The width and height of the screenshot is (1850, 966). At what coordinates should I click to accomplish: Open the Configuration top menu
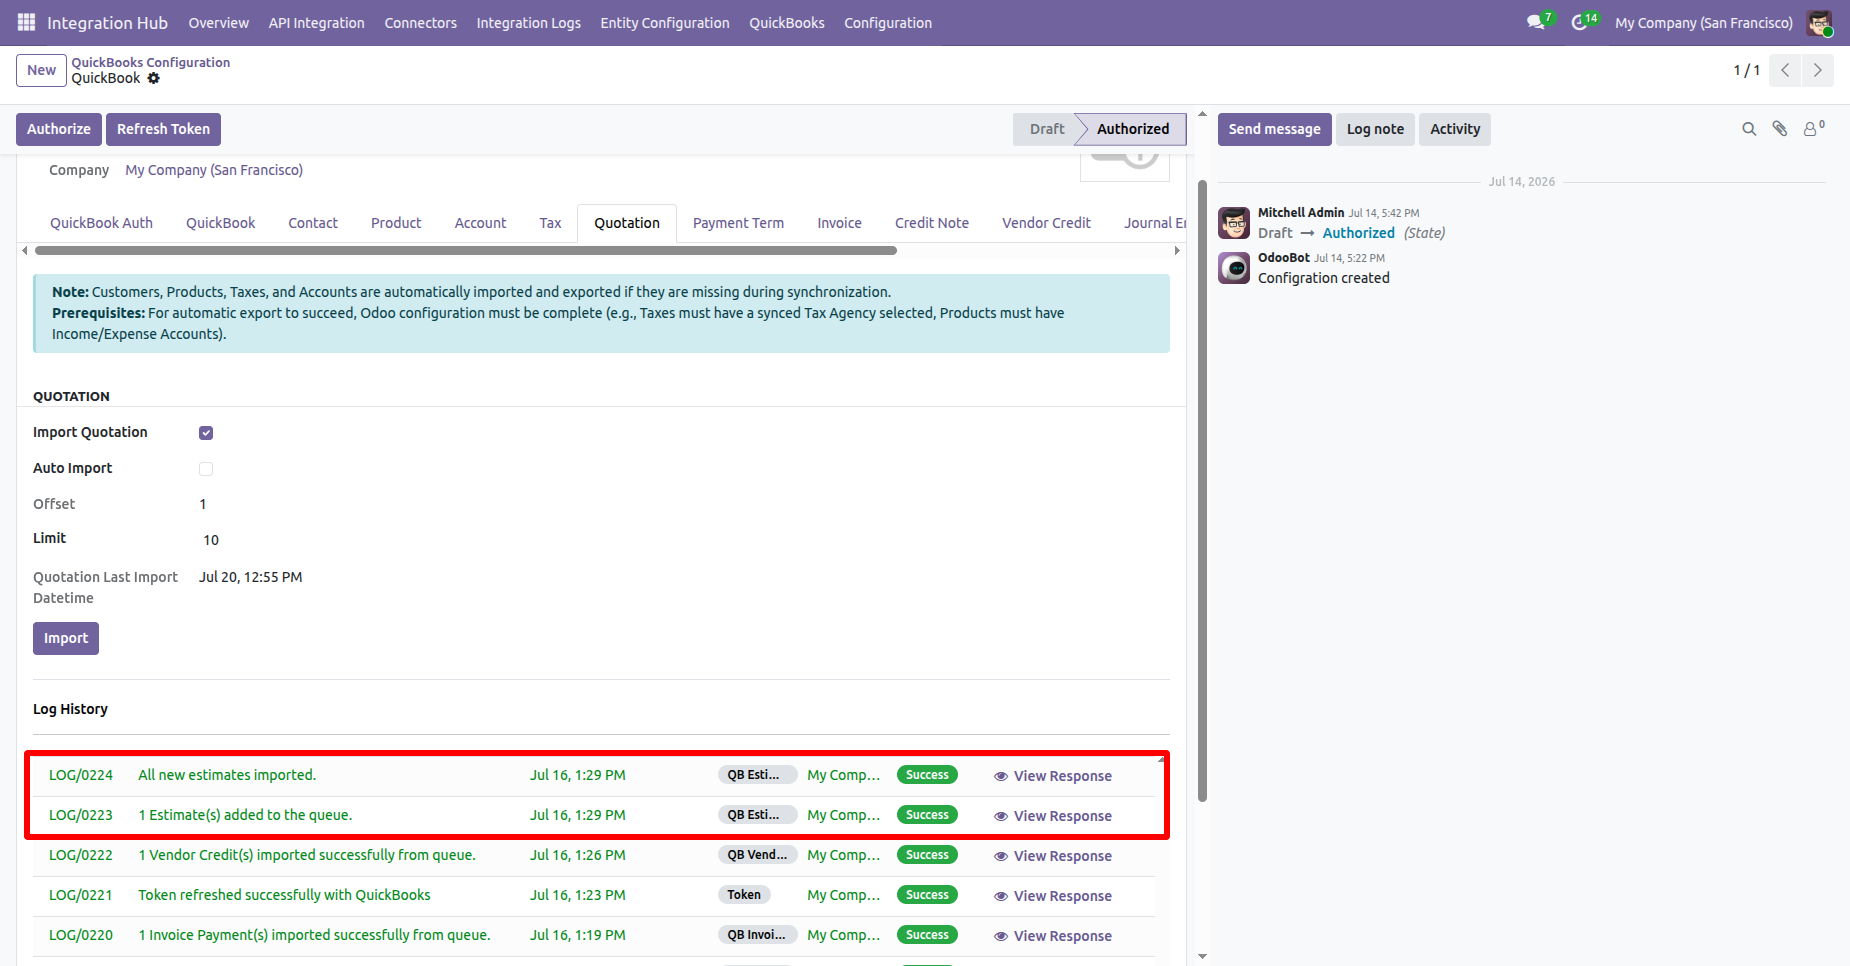pyautogui.click(x=888, y=22)
